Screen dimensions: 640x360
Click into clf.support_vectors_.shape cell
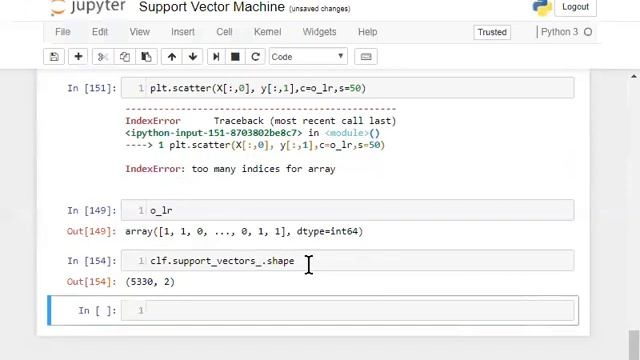click(x=347, y=260)
